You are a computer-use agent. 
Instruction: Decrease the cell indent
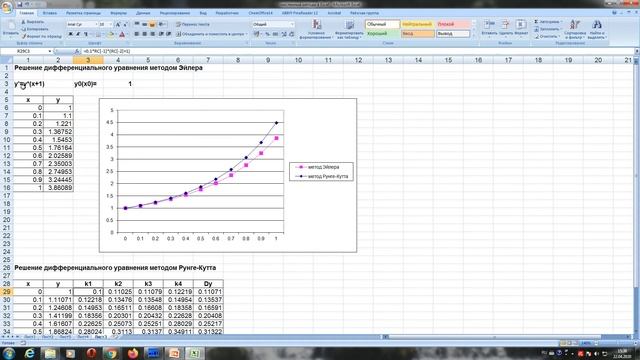pyautogui.click(x=161, y=34)
